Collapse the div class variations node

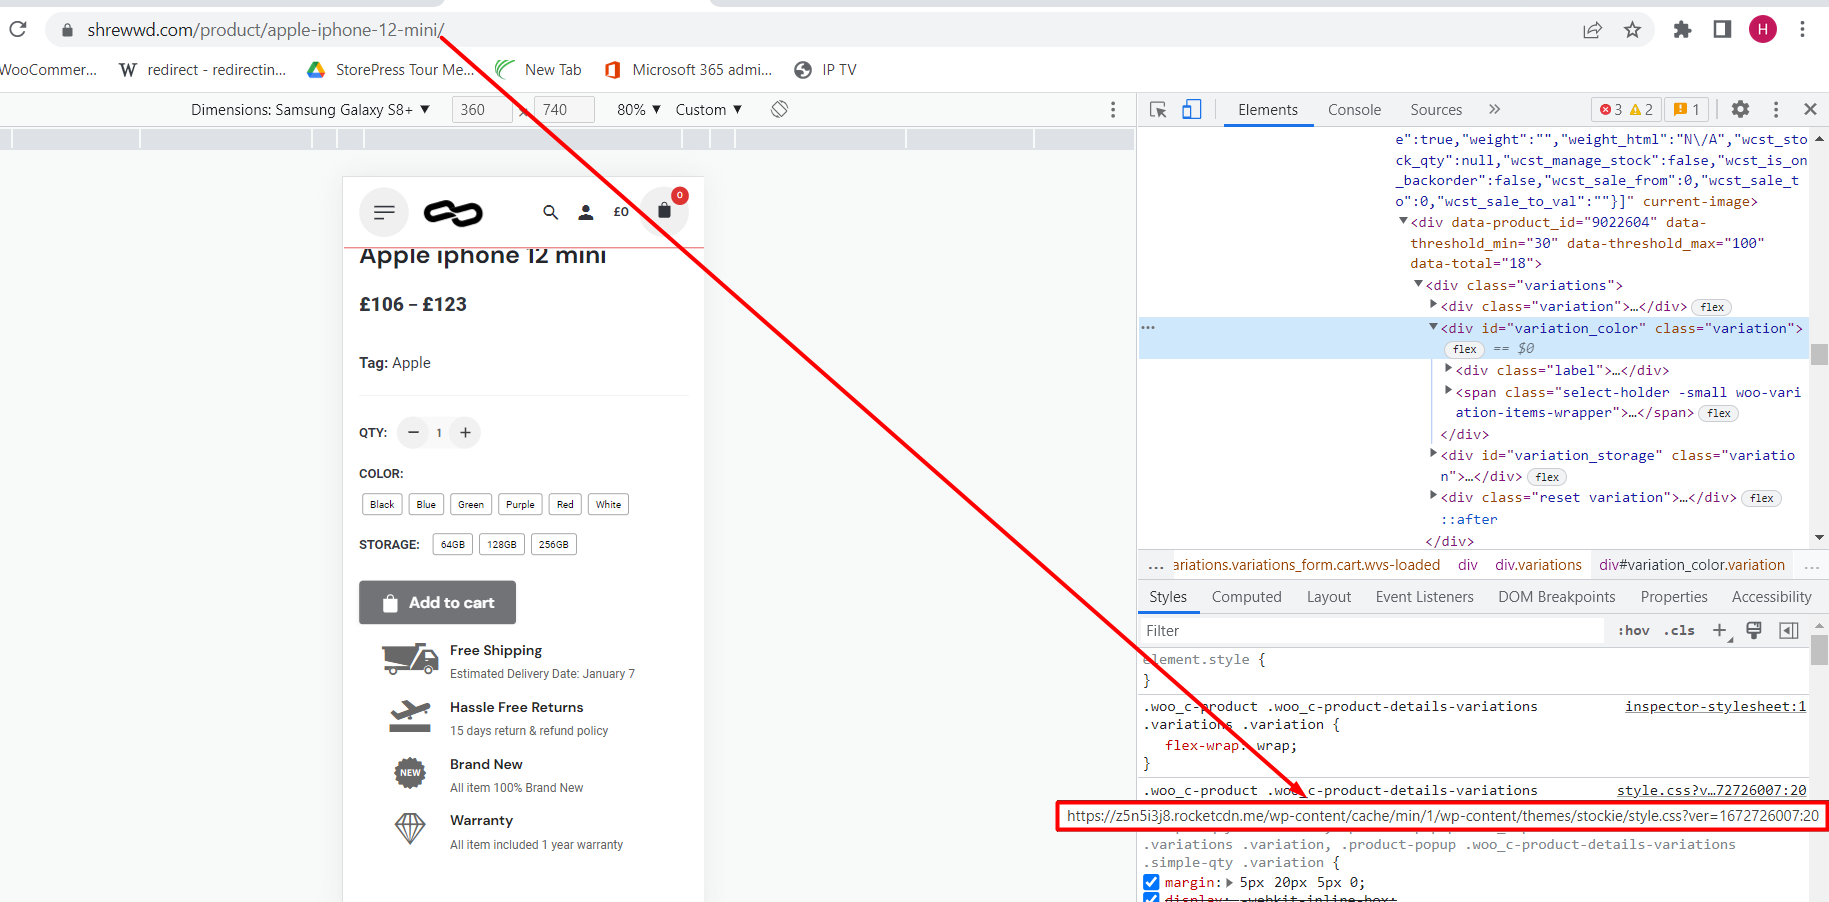1418,284
